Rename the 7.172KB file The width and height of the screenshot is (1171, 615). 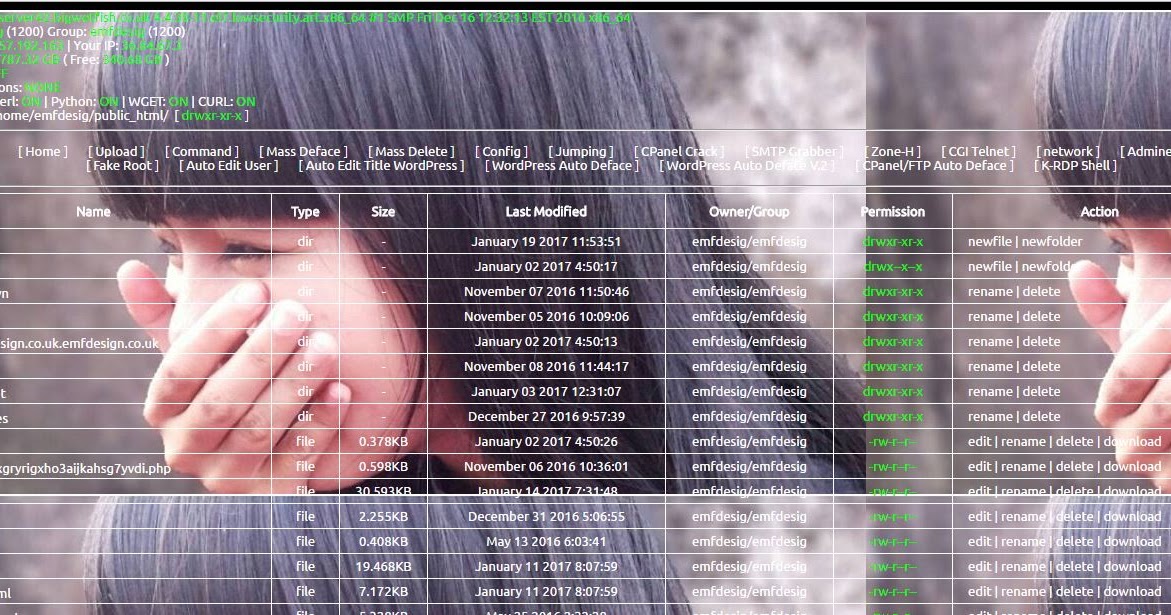[1023, 592]
